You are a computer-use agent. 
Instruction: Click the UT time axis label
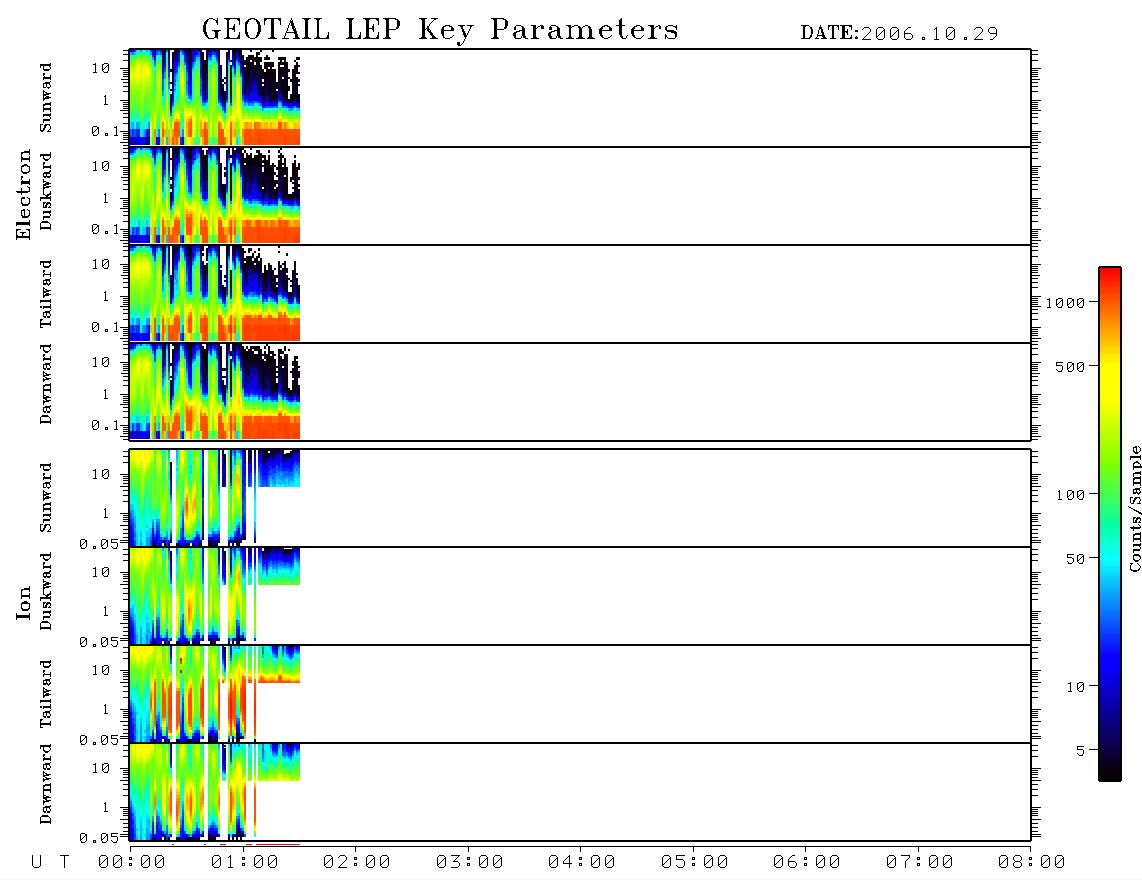click(x=50, y=863)
